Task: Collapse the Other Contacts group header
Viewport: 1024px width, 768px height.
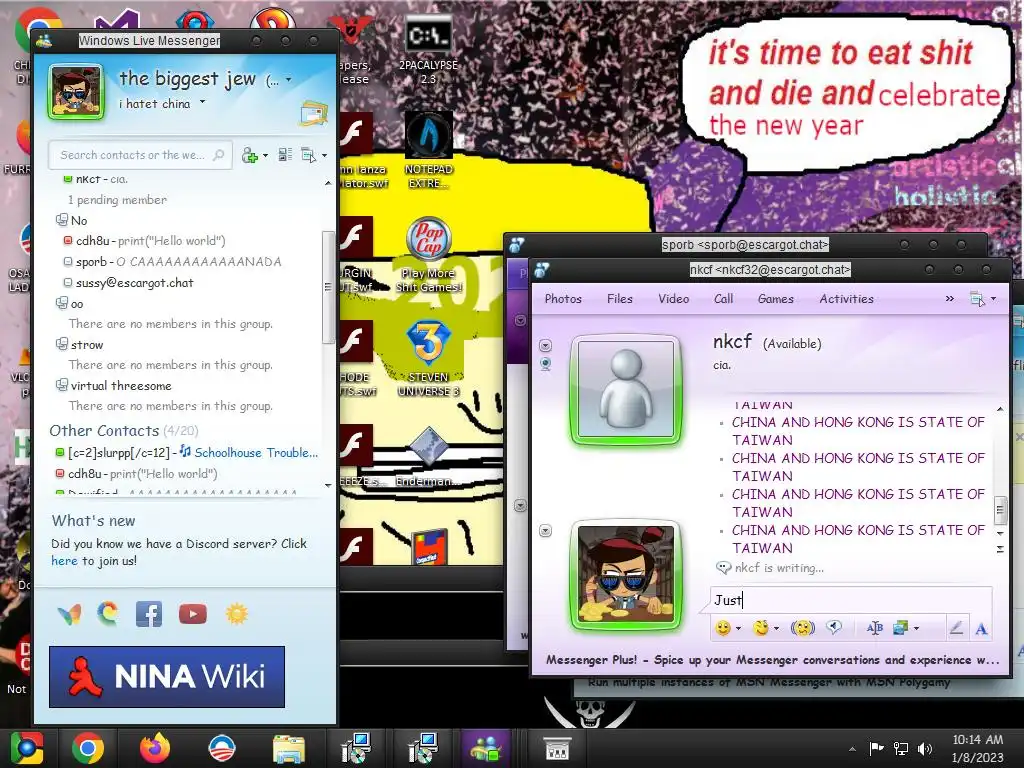Action: (x=123, y=431)
